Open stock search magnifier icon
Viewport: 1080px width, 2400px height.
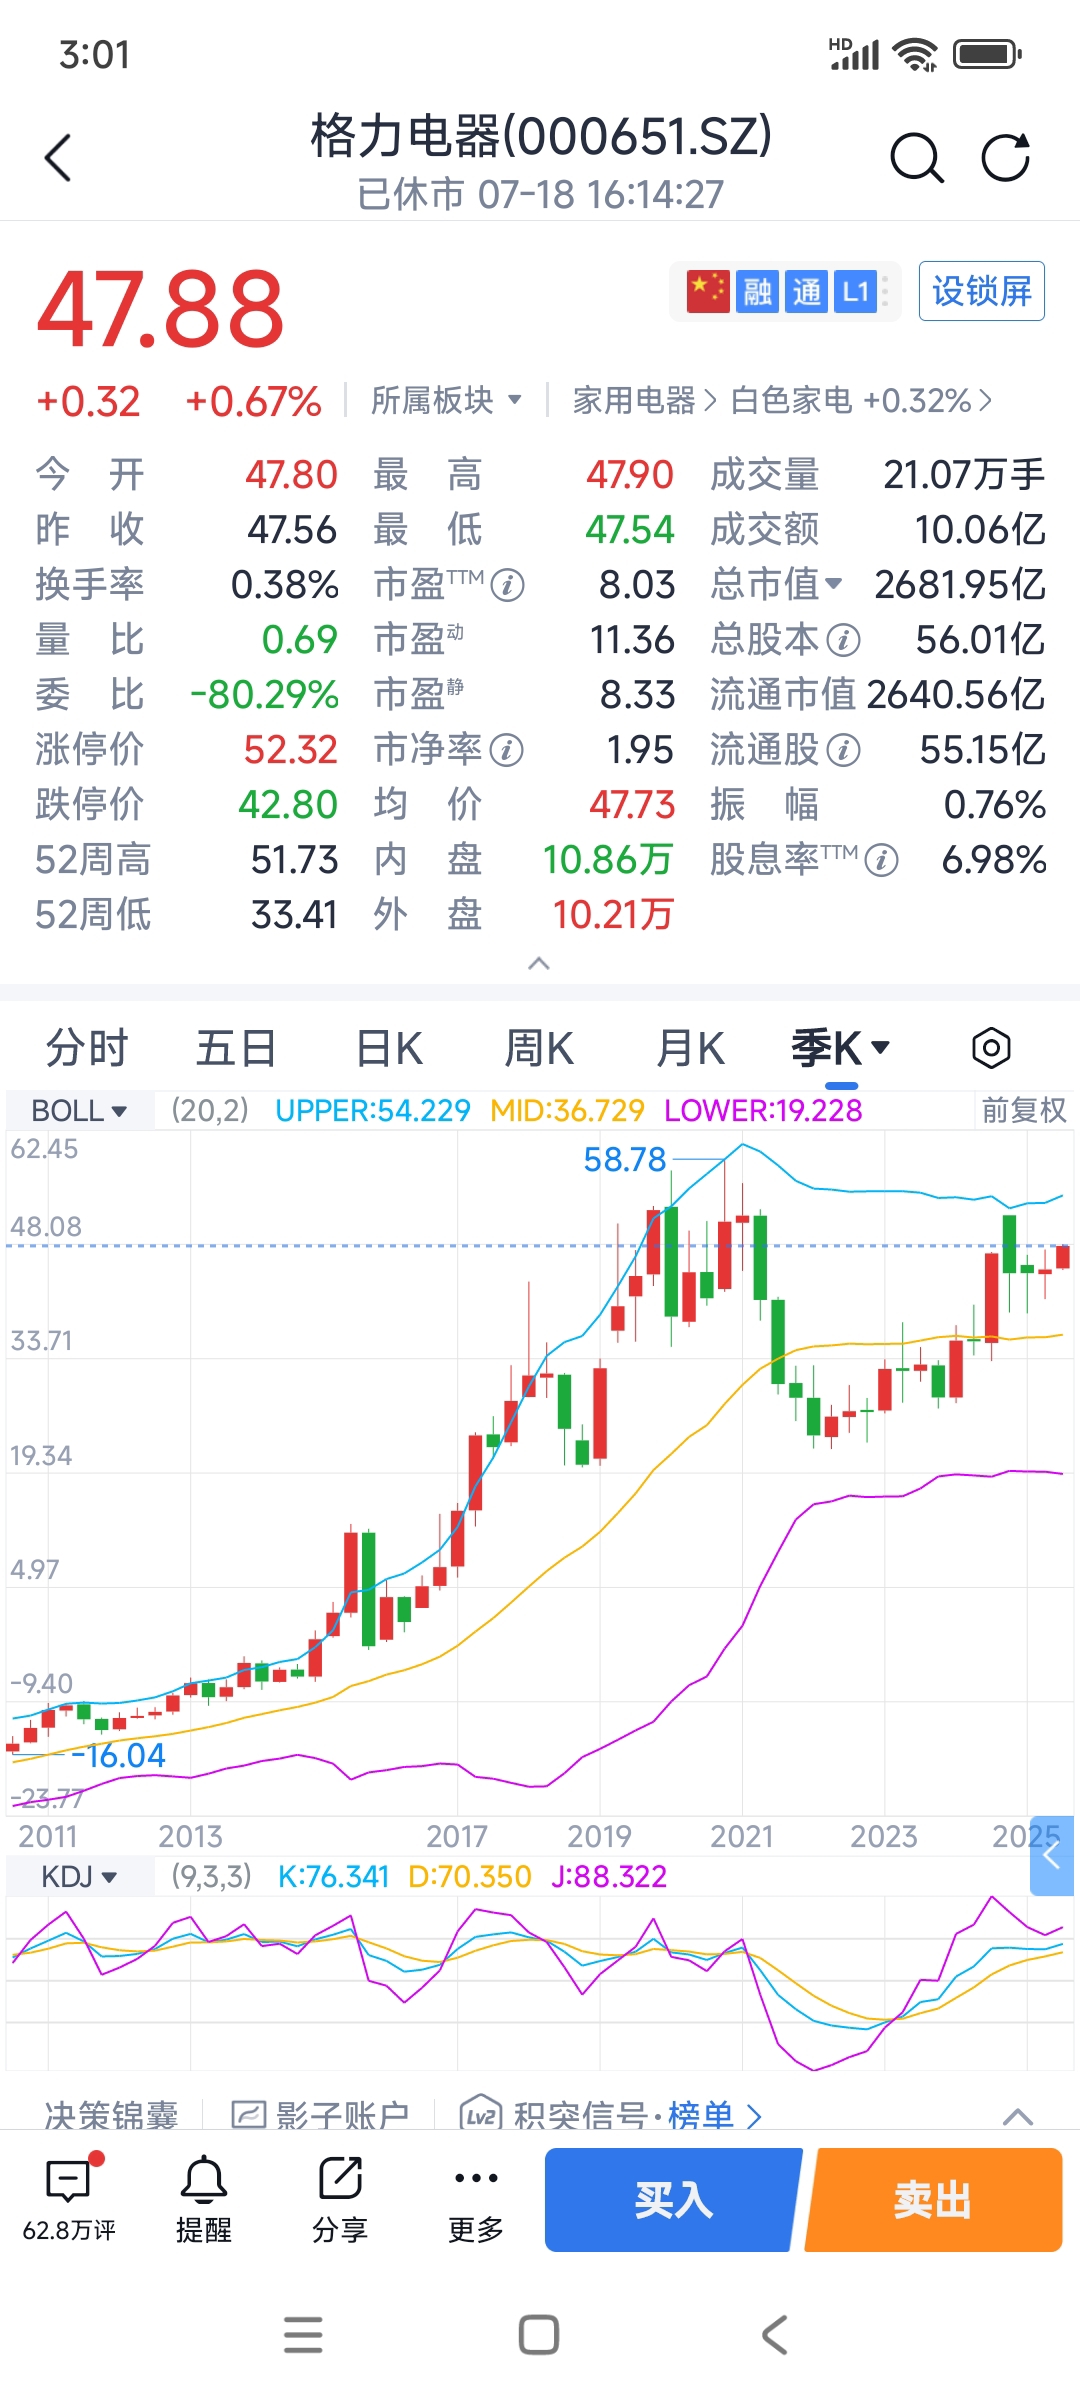(916, 158)
